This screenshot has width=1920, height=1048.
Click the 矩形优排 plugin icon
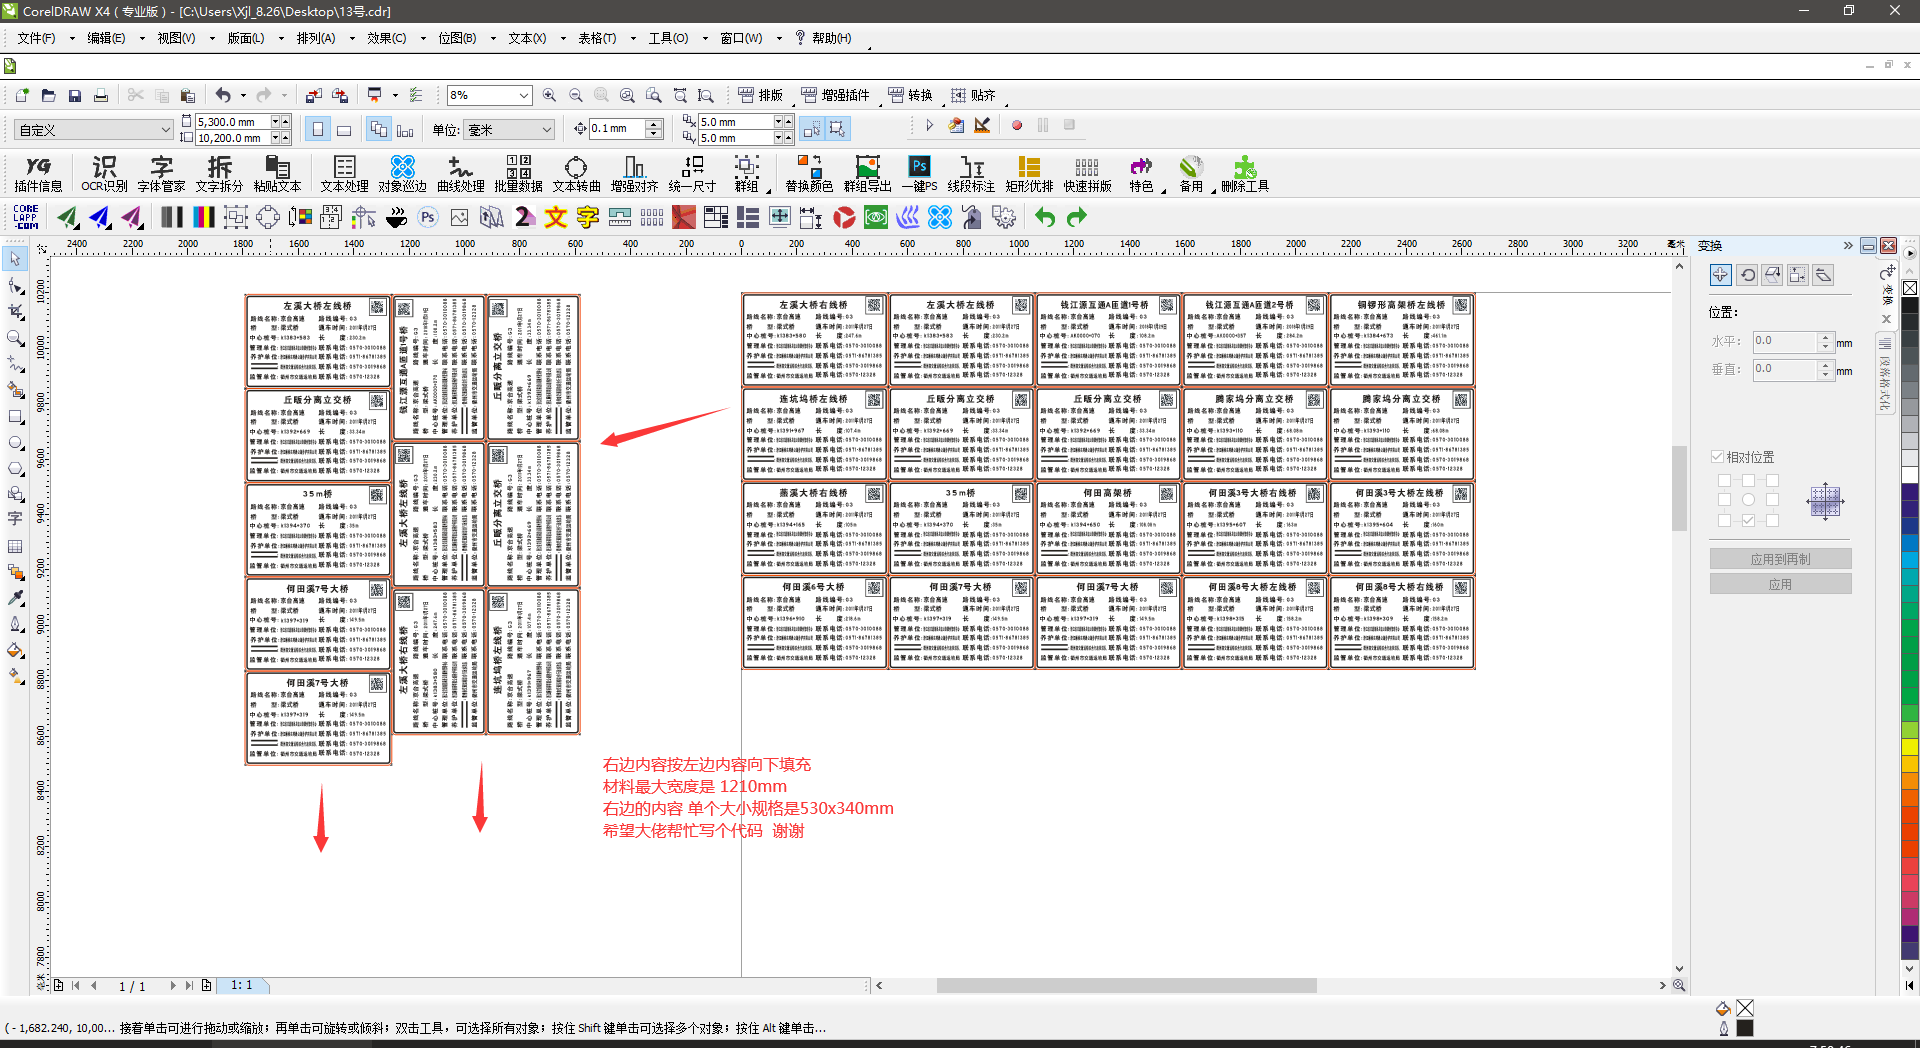click(1029, 174)
